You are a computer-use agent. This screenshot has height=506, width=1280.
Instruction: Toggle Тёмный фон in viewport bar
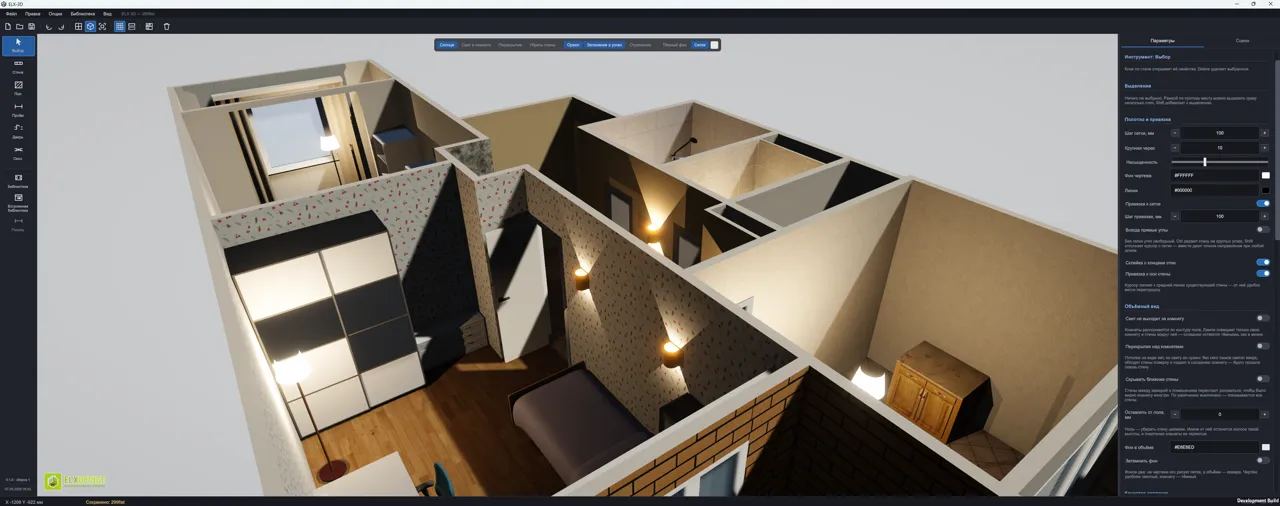click(675, 45)
